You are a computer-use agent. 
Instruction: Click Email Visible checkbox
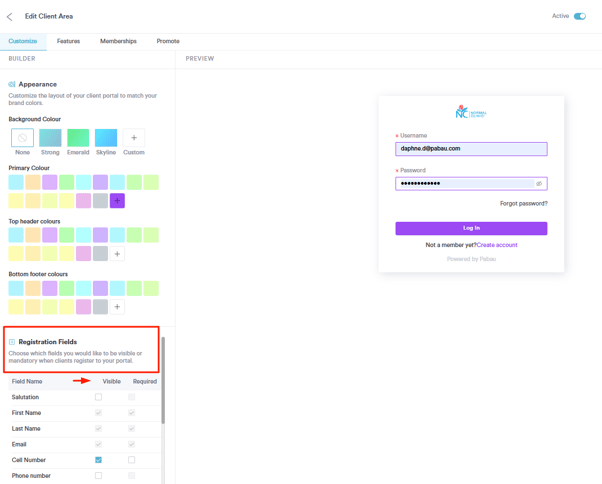[98, 444]
